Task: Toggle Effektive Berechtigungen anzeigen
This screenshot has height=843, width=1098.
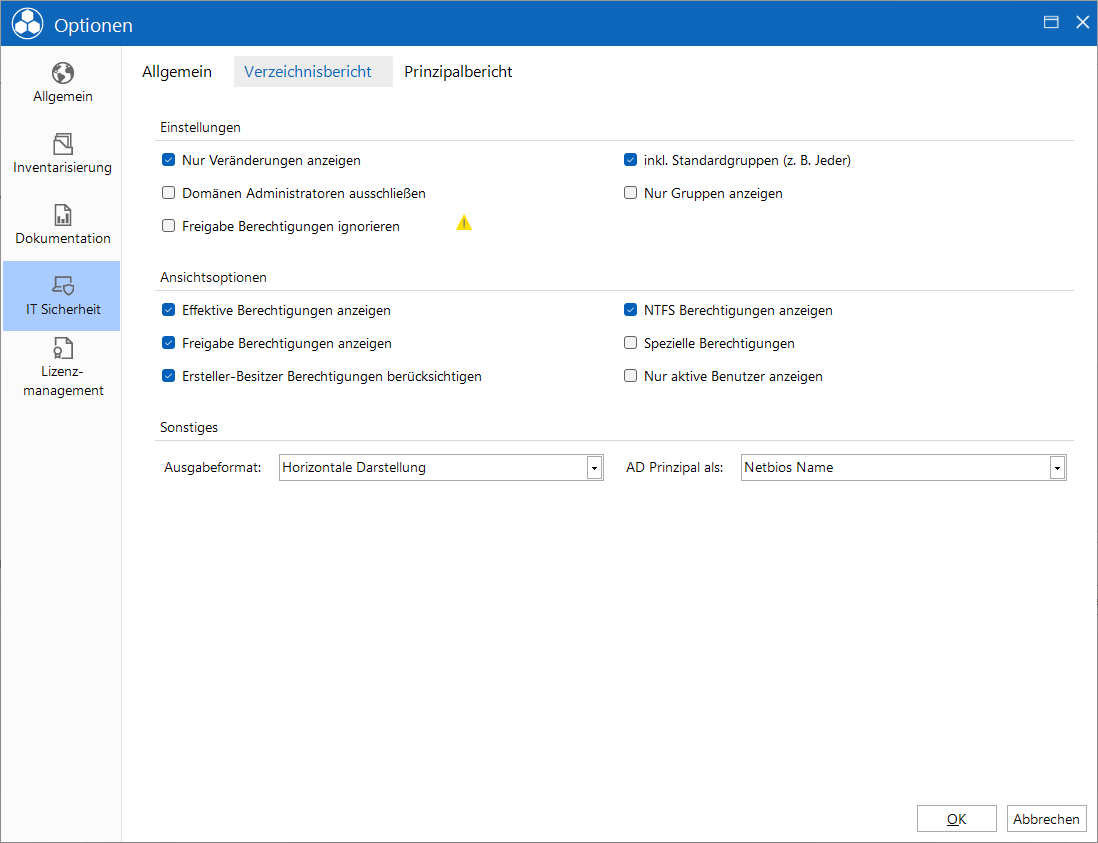Action: [168, 309]
